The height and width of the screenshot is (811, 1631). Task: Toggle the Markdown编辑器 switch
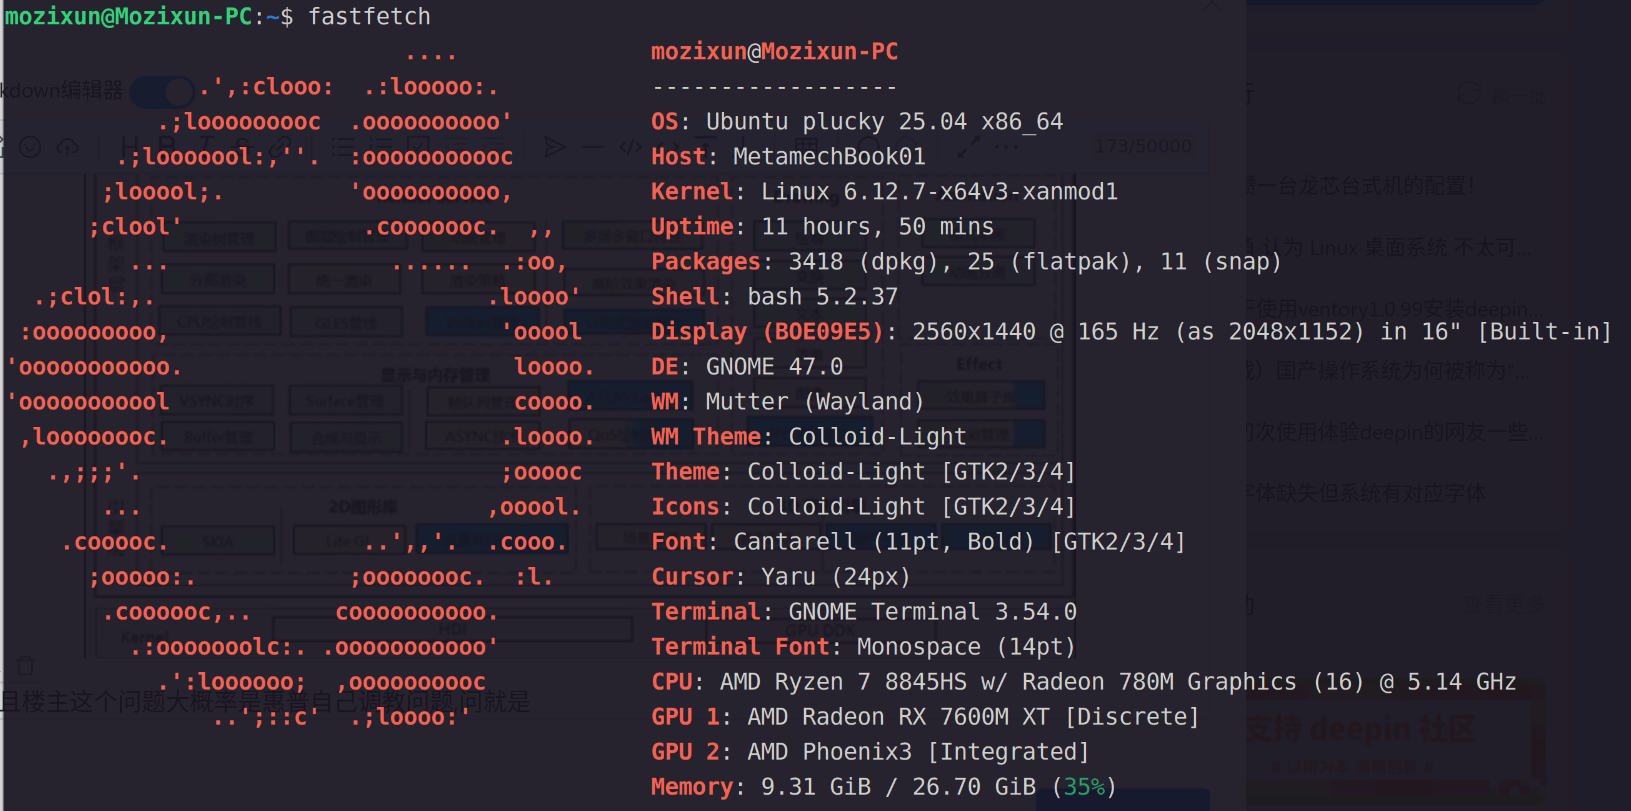click(162, 91)
